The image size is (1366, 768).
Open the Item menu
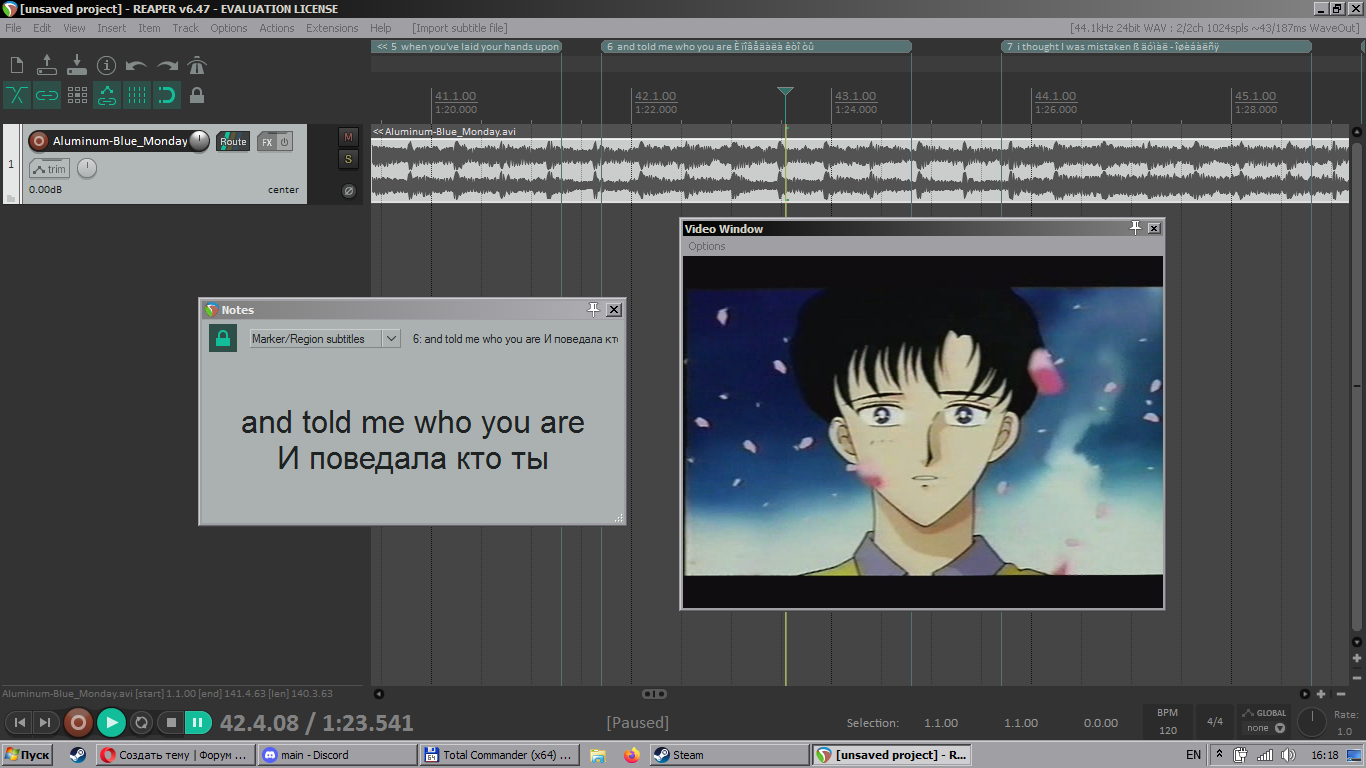pyautogui.click(x=149, y=28)
